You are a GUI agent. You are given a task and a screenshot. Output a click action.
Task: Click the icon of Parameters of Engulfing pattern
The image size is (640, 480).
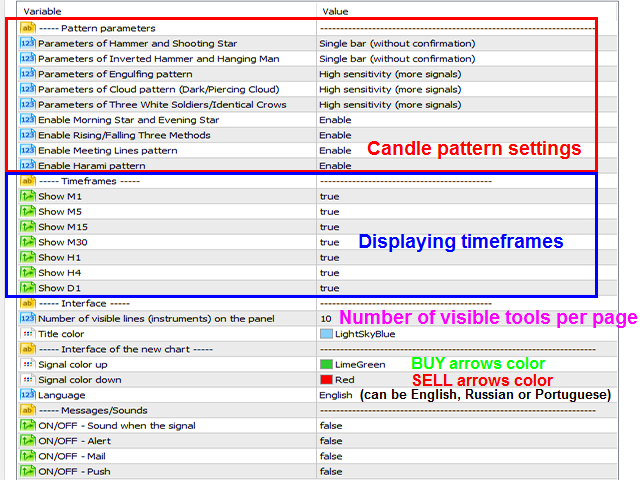[27, 74]
